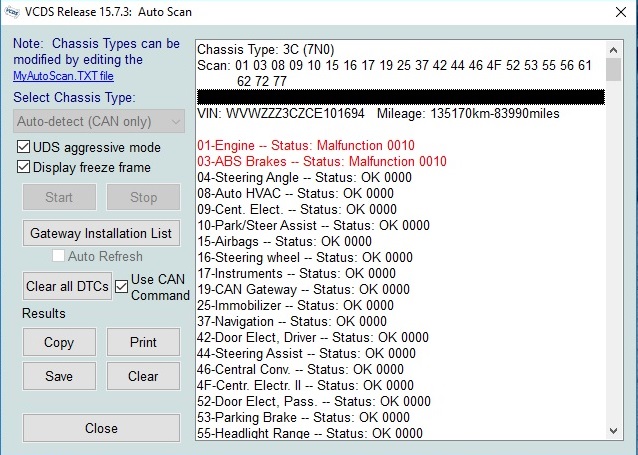638x455 pixels.
Task: Copy the scan results
Action: point(59,342)
